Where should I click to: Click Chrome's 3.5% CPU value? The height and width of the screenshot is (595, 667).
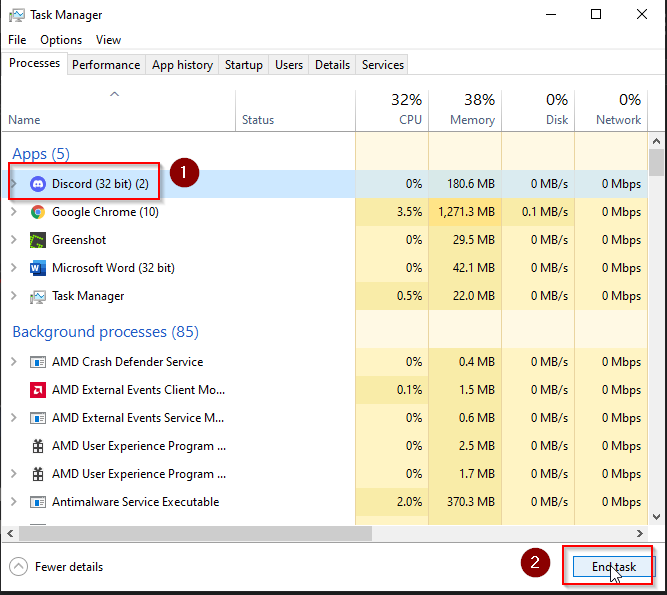coord(409,212)
